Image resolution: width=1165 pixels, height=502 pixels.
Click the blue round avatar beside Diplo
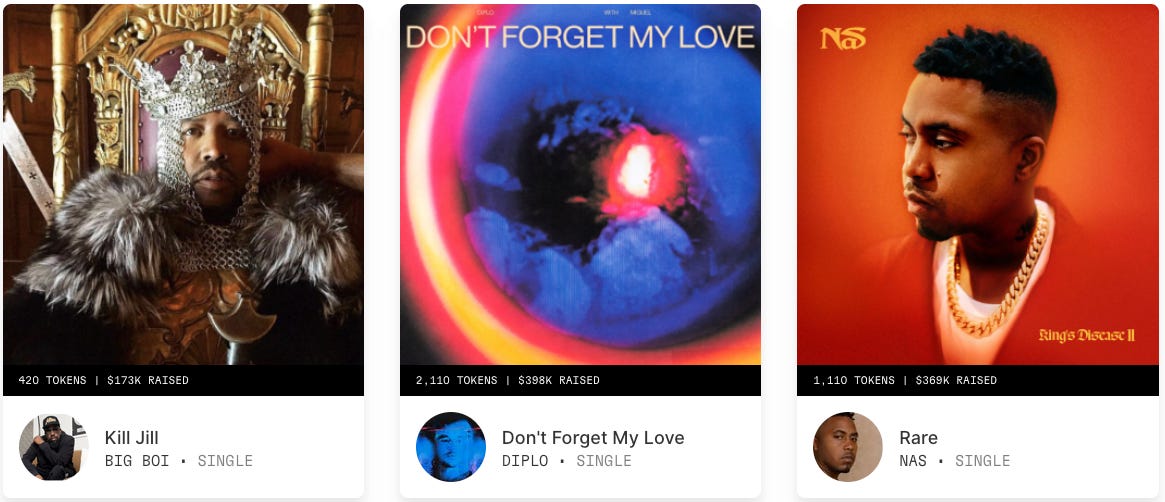[x=451, y=447]
